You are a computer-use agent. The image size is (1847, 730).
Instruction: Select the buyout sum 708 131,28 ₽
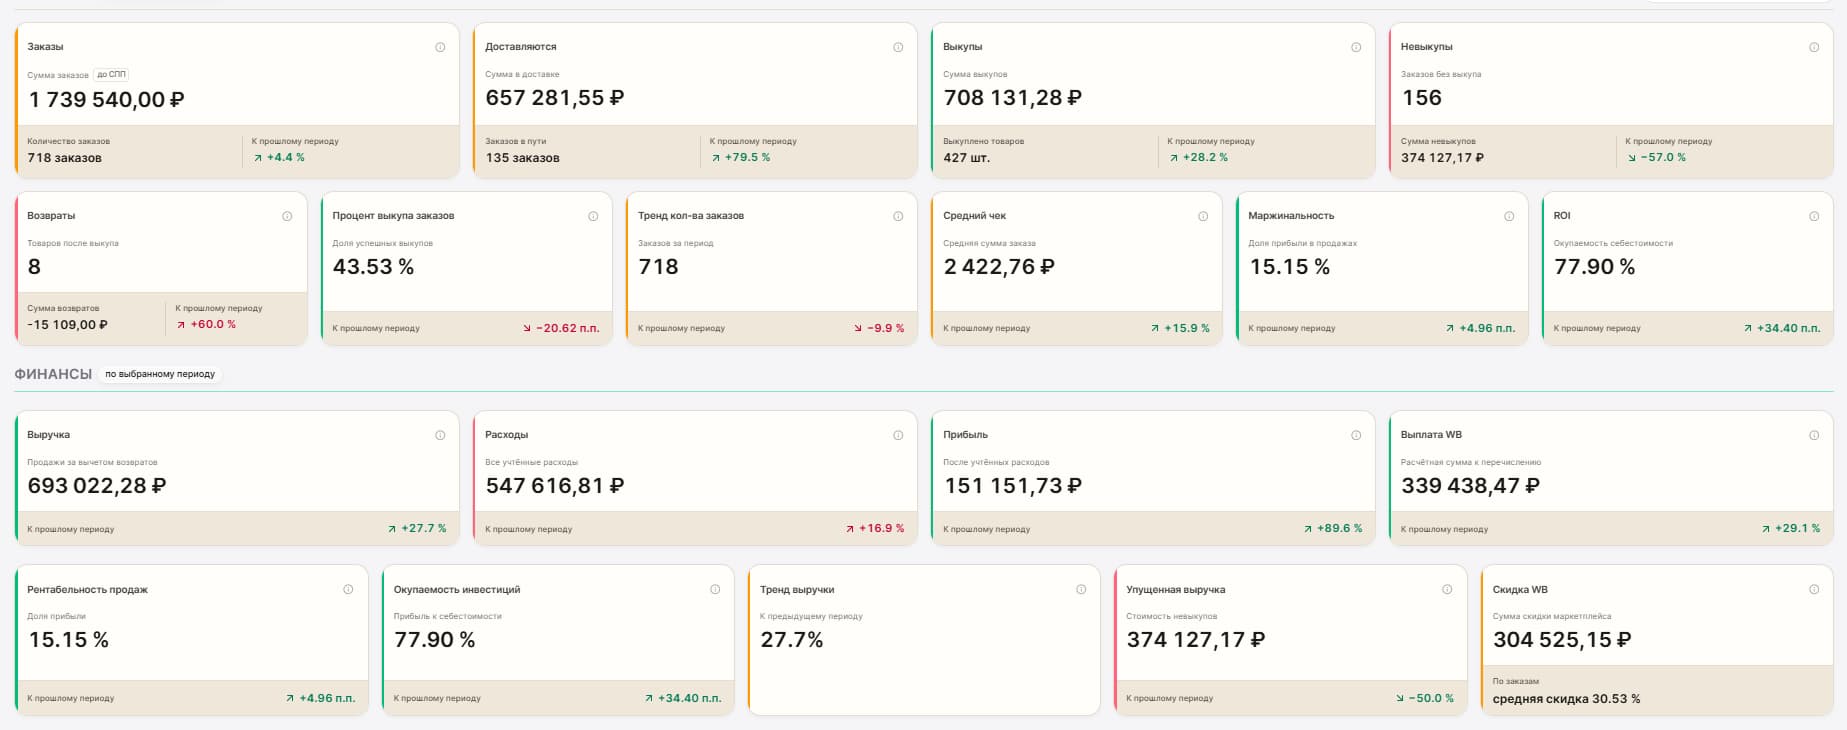pyautogui.click(x=1012, y=98)
